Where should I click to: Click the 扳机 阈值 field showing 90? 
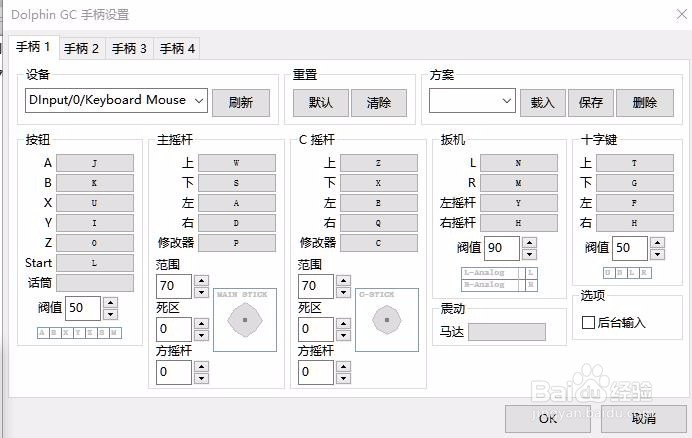[x=502, y=248]
